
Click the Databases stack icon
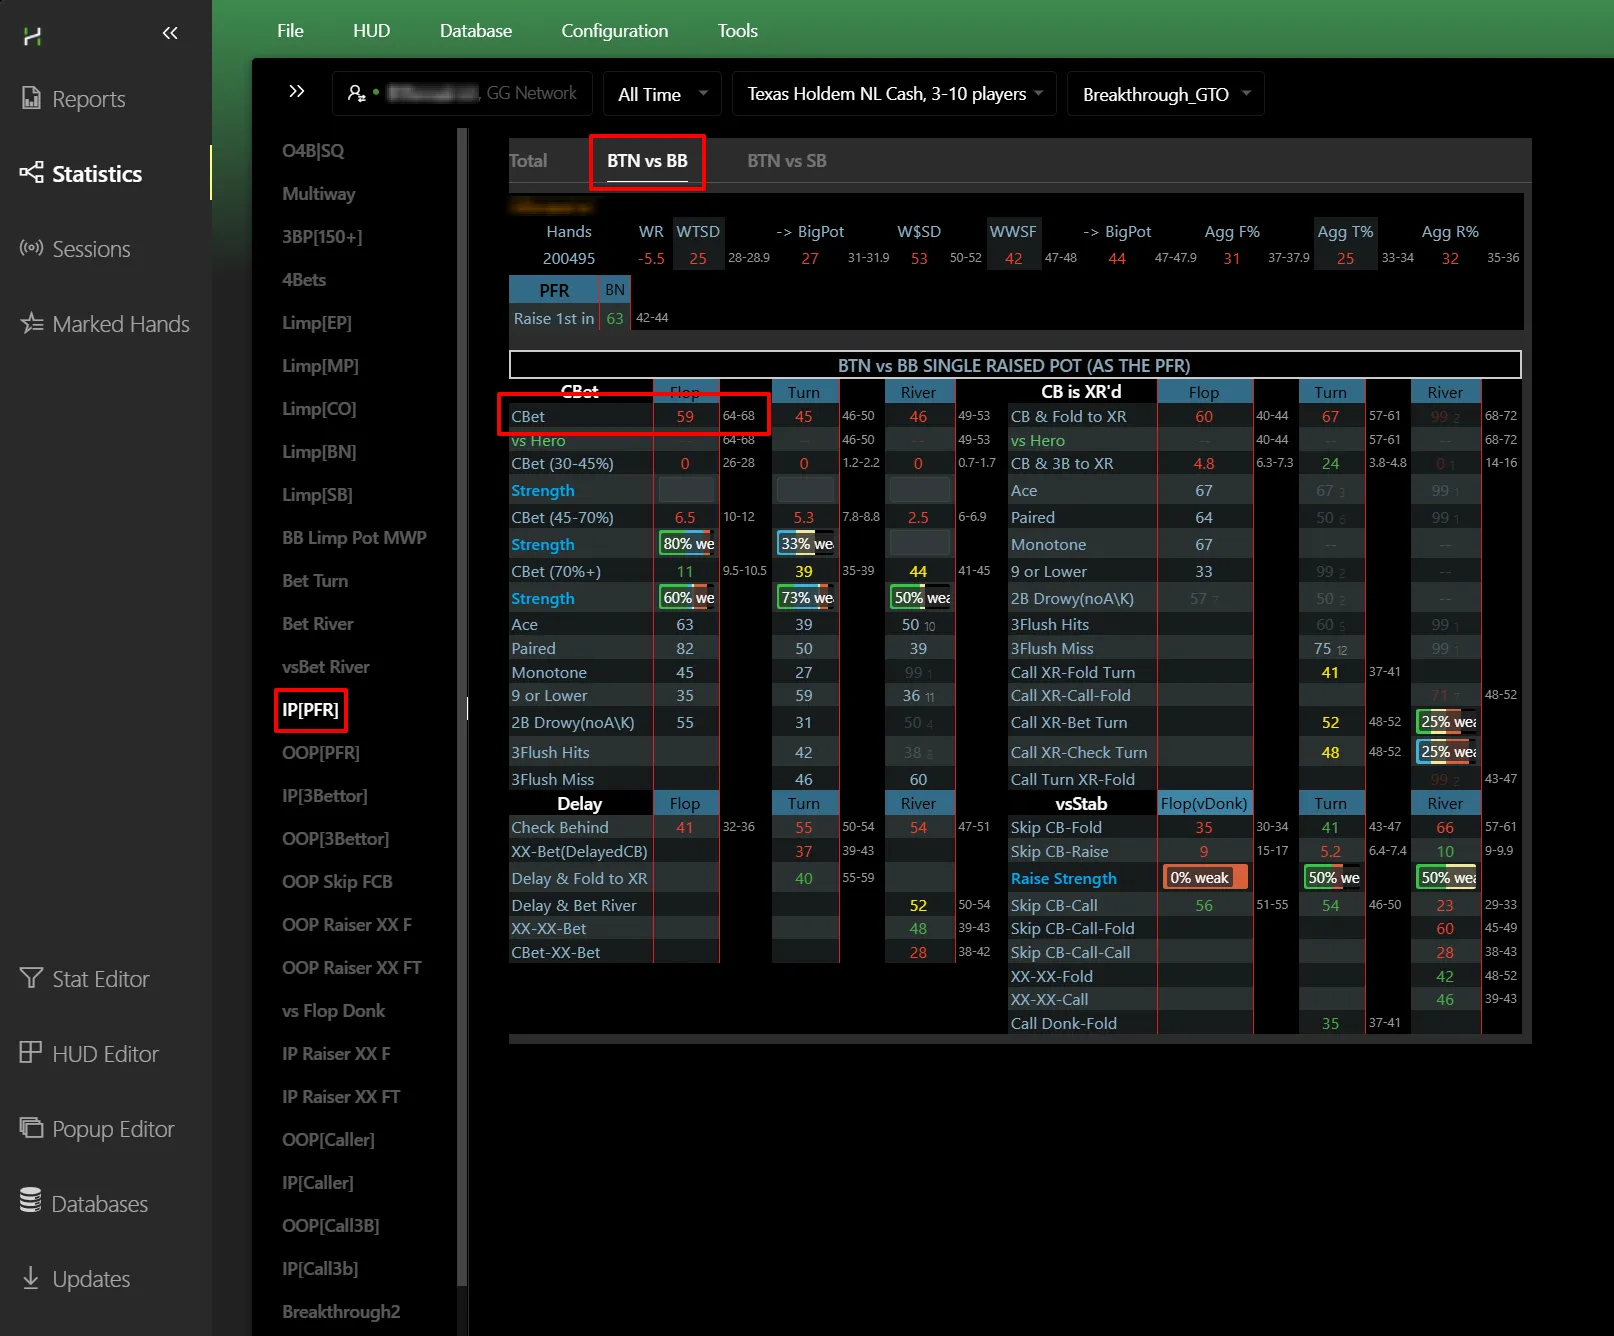(x=31, y=1202)
